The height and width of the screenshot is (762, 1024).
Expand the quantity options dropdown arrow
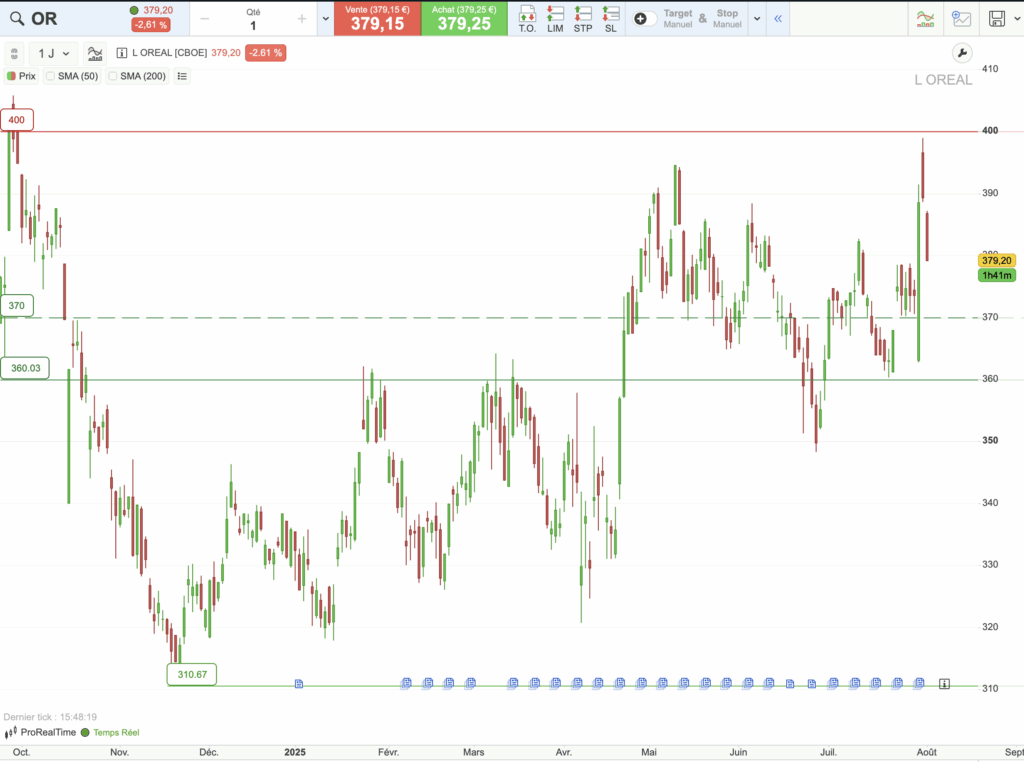326,19
